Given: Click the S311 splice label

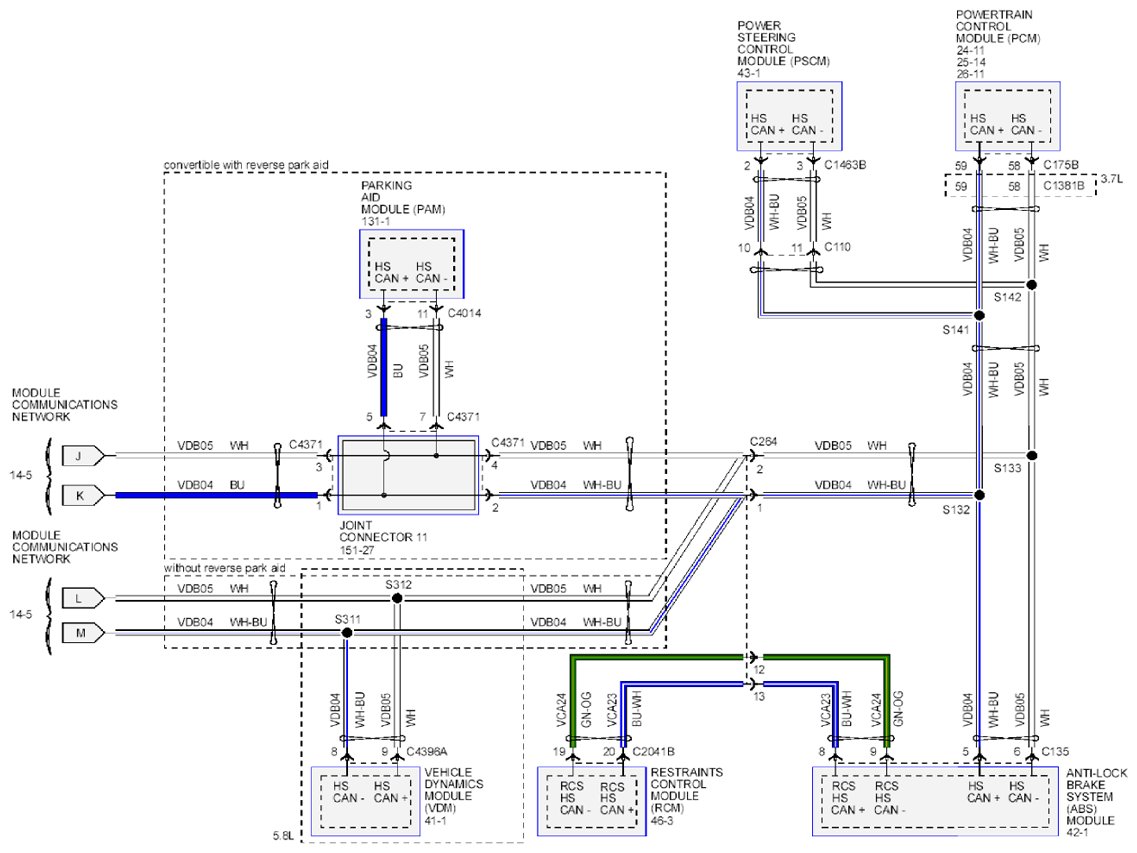Looking at the screenshot, I should click(347, 619).
